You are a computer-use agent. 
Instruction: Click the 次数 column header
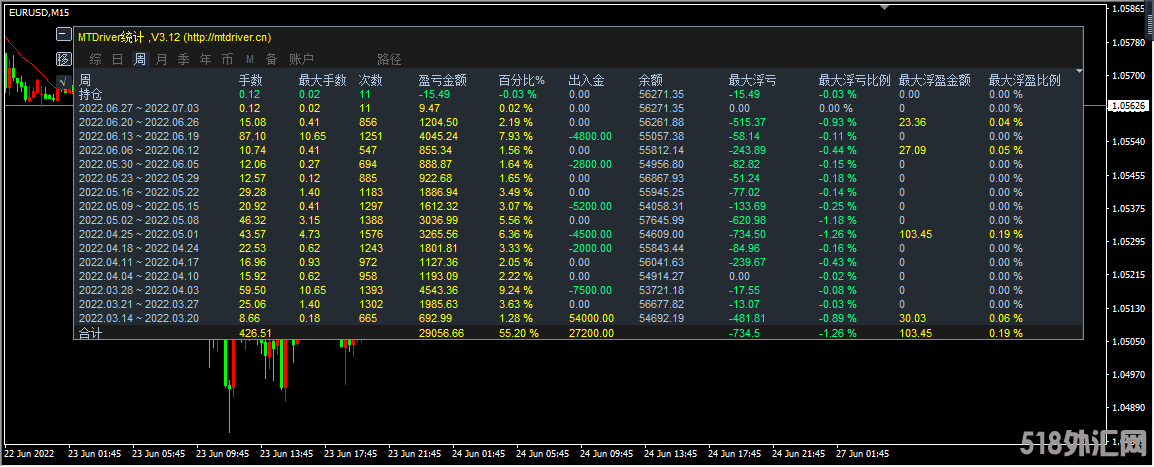tap(370, 81)
